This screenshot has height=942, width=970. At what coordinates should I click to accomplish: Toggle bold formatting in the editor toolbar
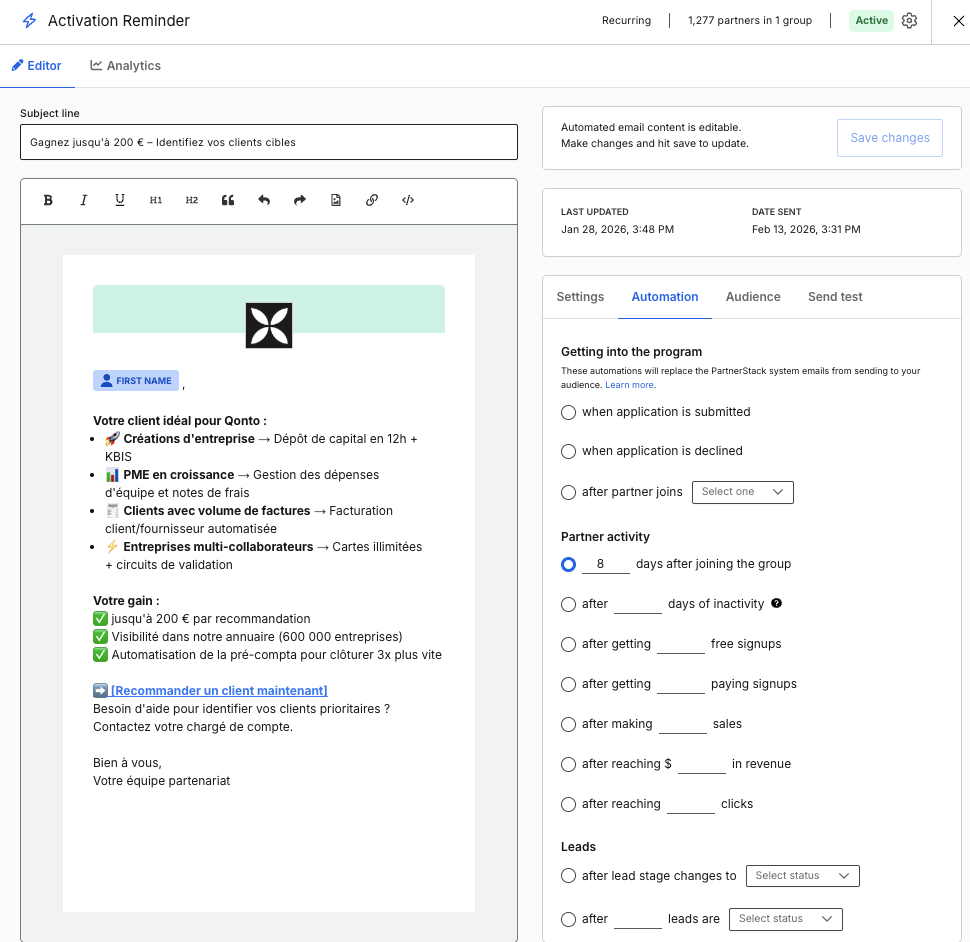tap(48, 200)
